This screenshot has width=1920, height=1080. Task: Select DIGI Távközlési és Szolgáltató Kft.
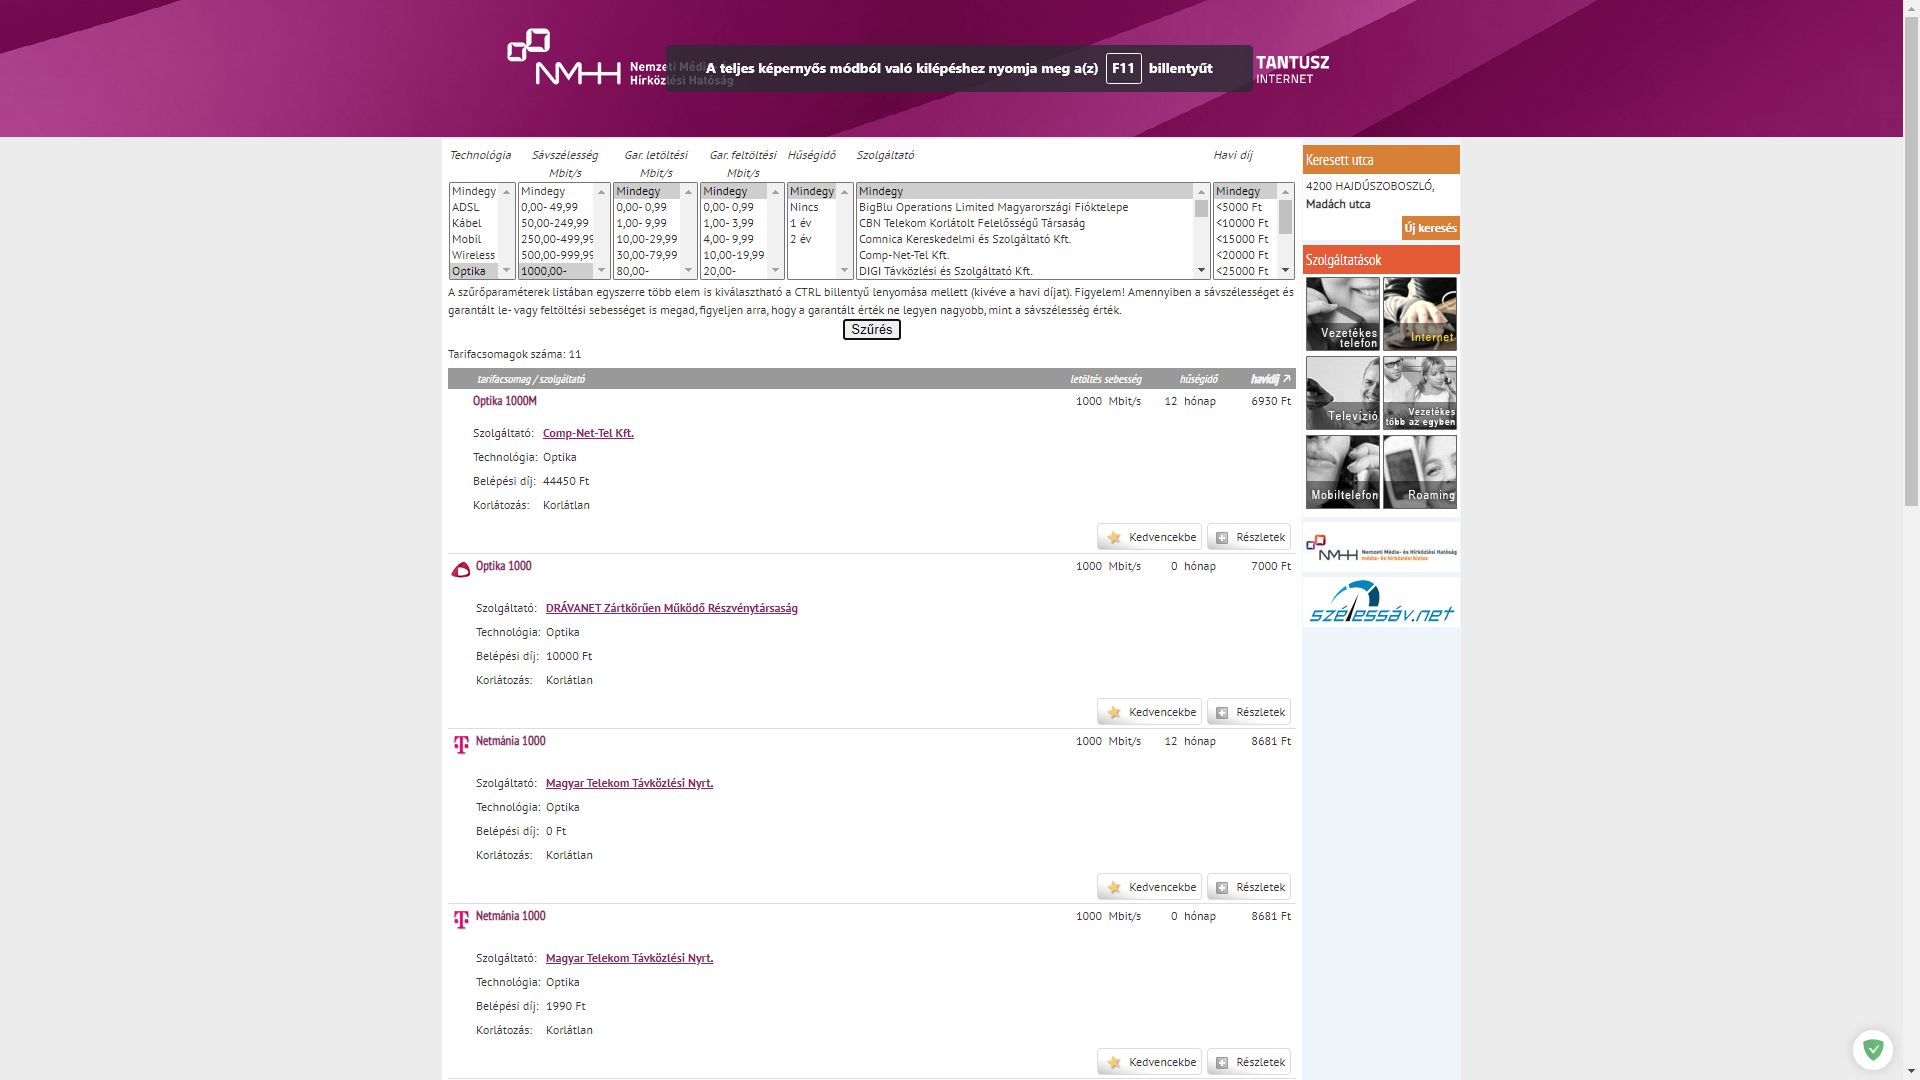1025,271
